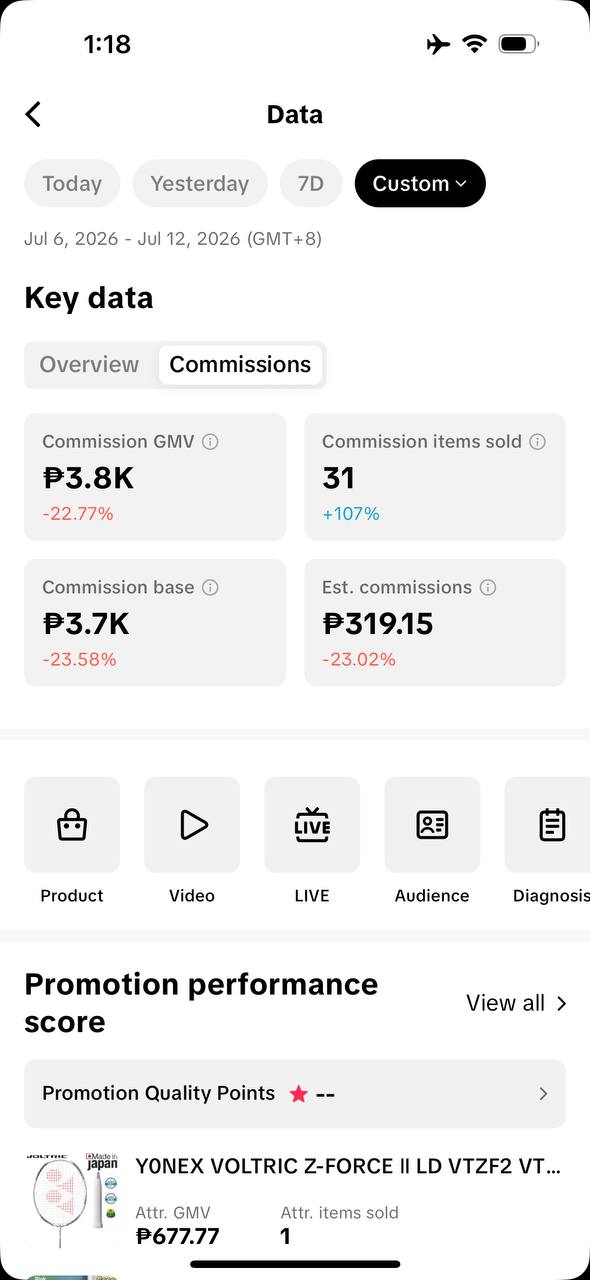Tap the back arrow icon
Image resolution: width=590 pixels, height=1280 pixels.
click(33, 114)
